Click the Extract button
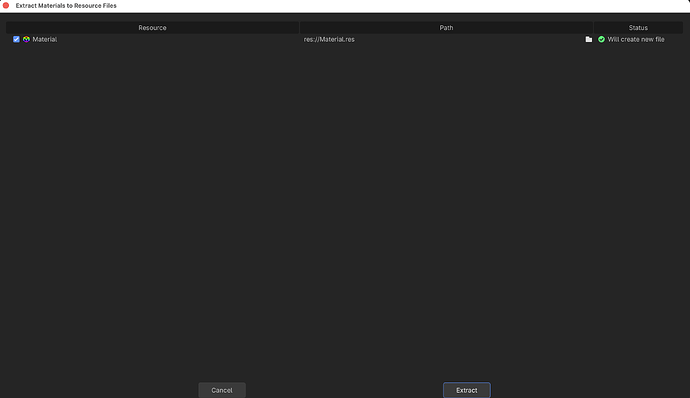The width and height of the screenshot is (690, 398). (466, 390)
